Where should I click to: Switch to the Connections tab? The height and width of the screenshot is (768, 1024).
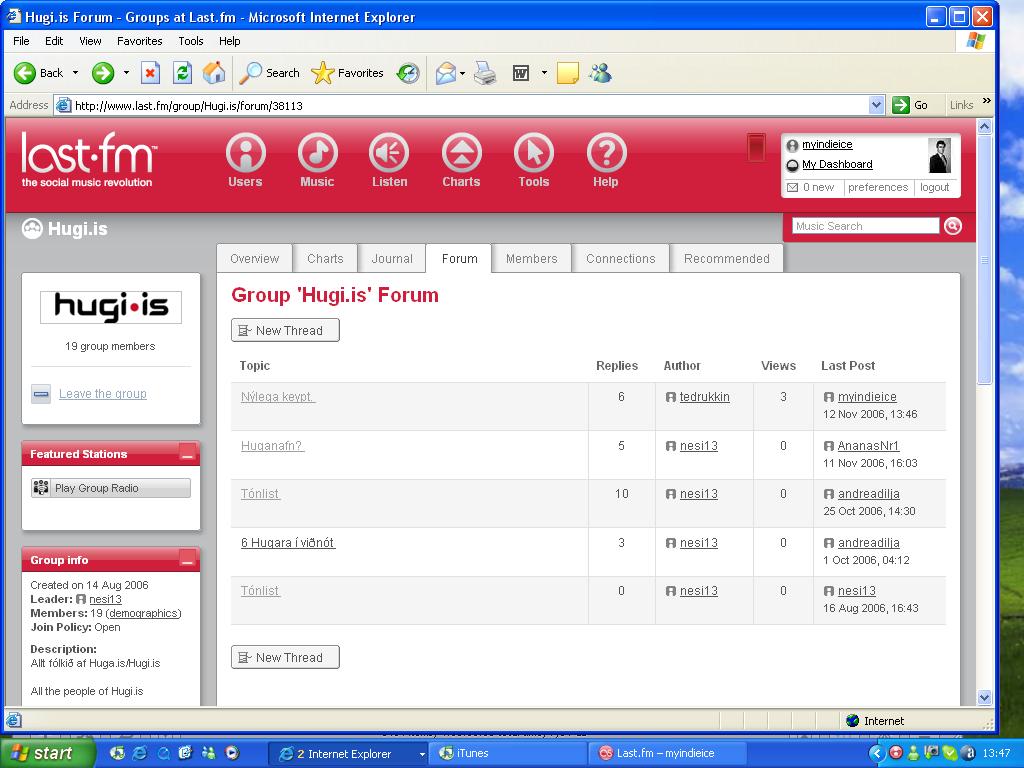(x=620, y=259)
